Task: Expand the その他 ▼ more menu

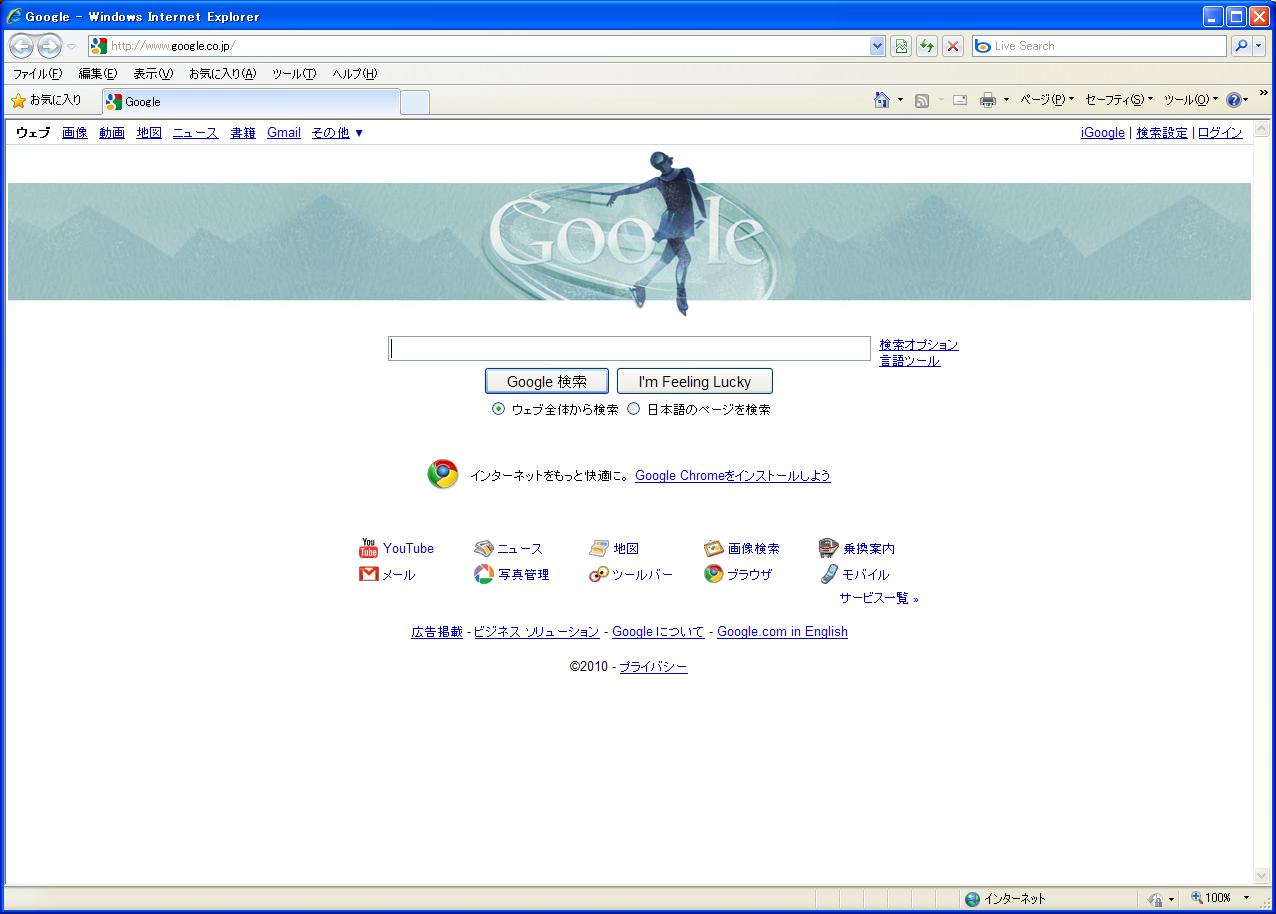Action: pyautogui.click(x=337, y=133)
